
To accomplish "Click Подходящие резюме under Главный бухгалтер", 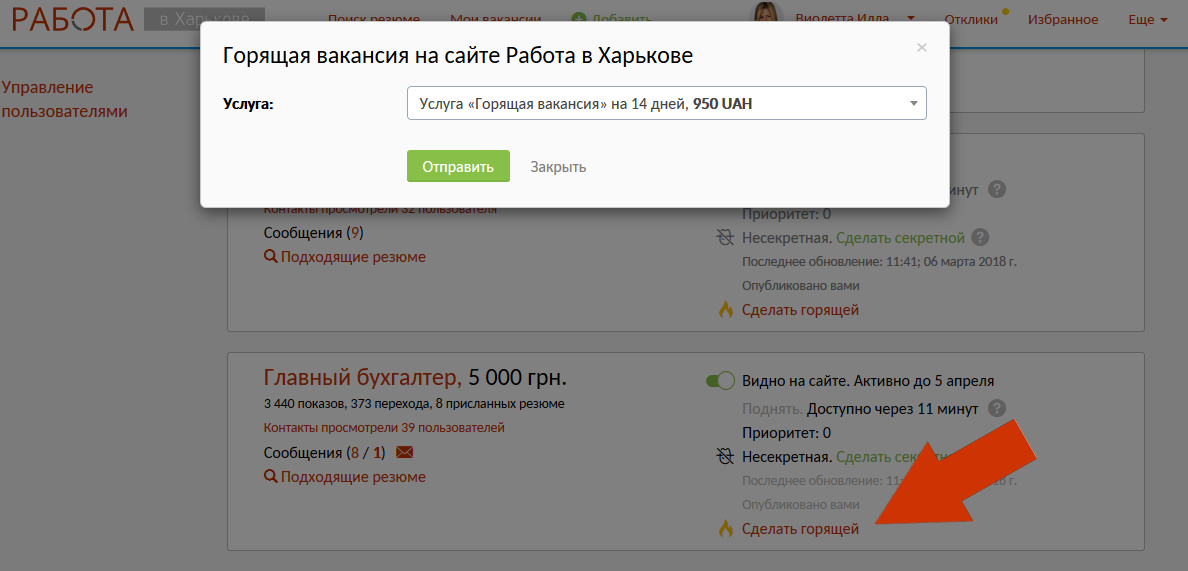I will [353, 477].
